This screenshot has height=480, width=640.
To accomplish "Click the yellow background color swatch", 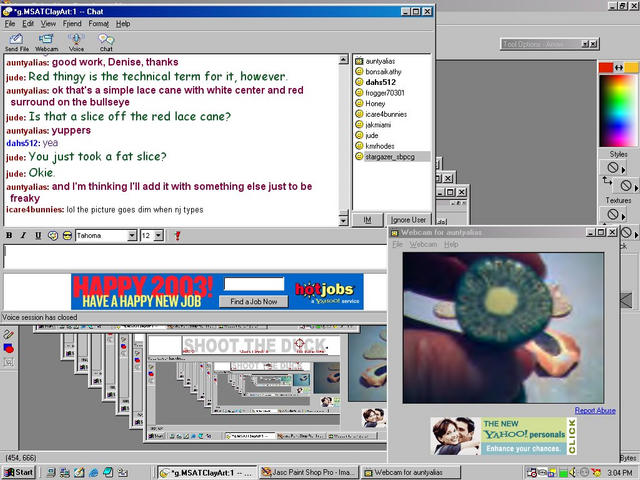I will pyautogui.click(x=631, y=68).
